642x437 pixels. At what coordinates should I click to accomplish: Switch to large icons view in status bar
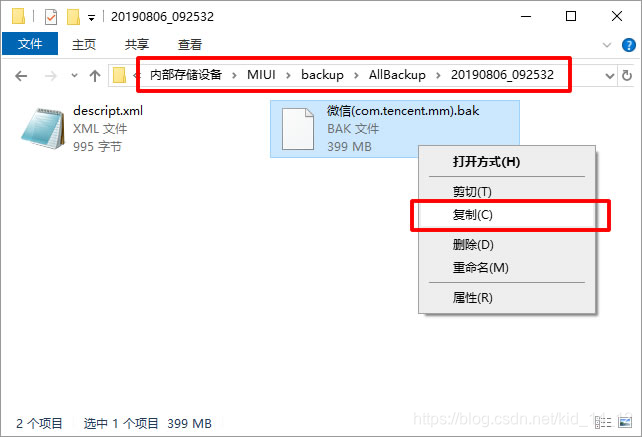625,422
